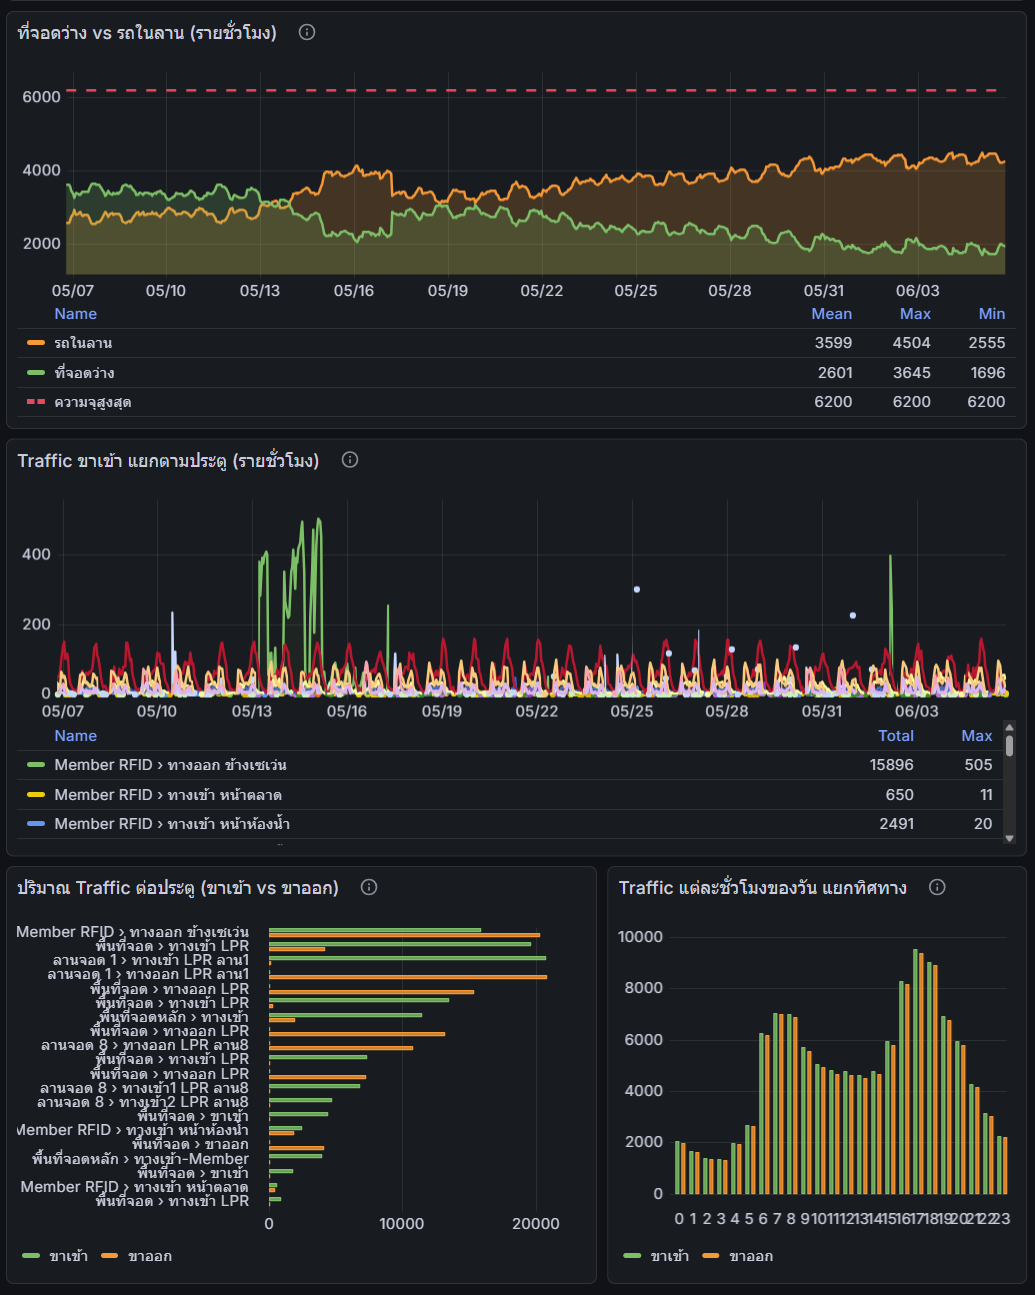Screen dimensions: 1035x1295
Task: Click the 20000 x-axis label in bar chart
Action: point(536,1224)
